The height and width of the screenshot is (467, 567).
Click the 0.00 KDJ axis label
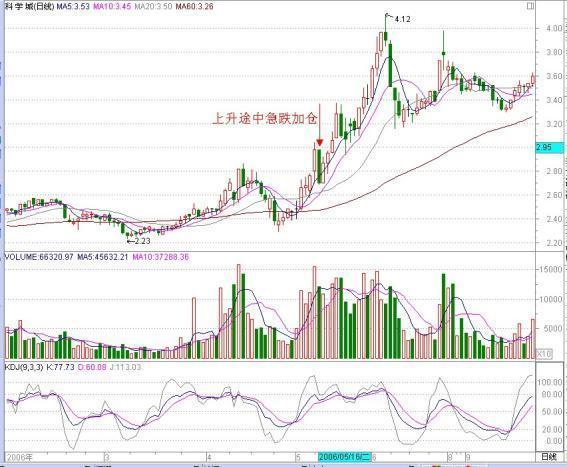pyautogui.click(x=554, y=441)
